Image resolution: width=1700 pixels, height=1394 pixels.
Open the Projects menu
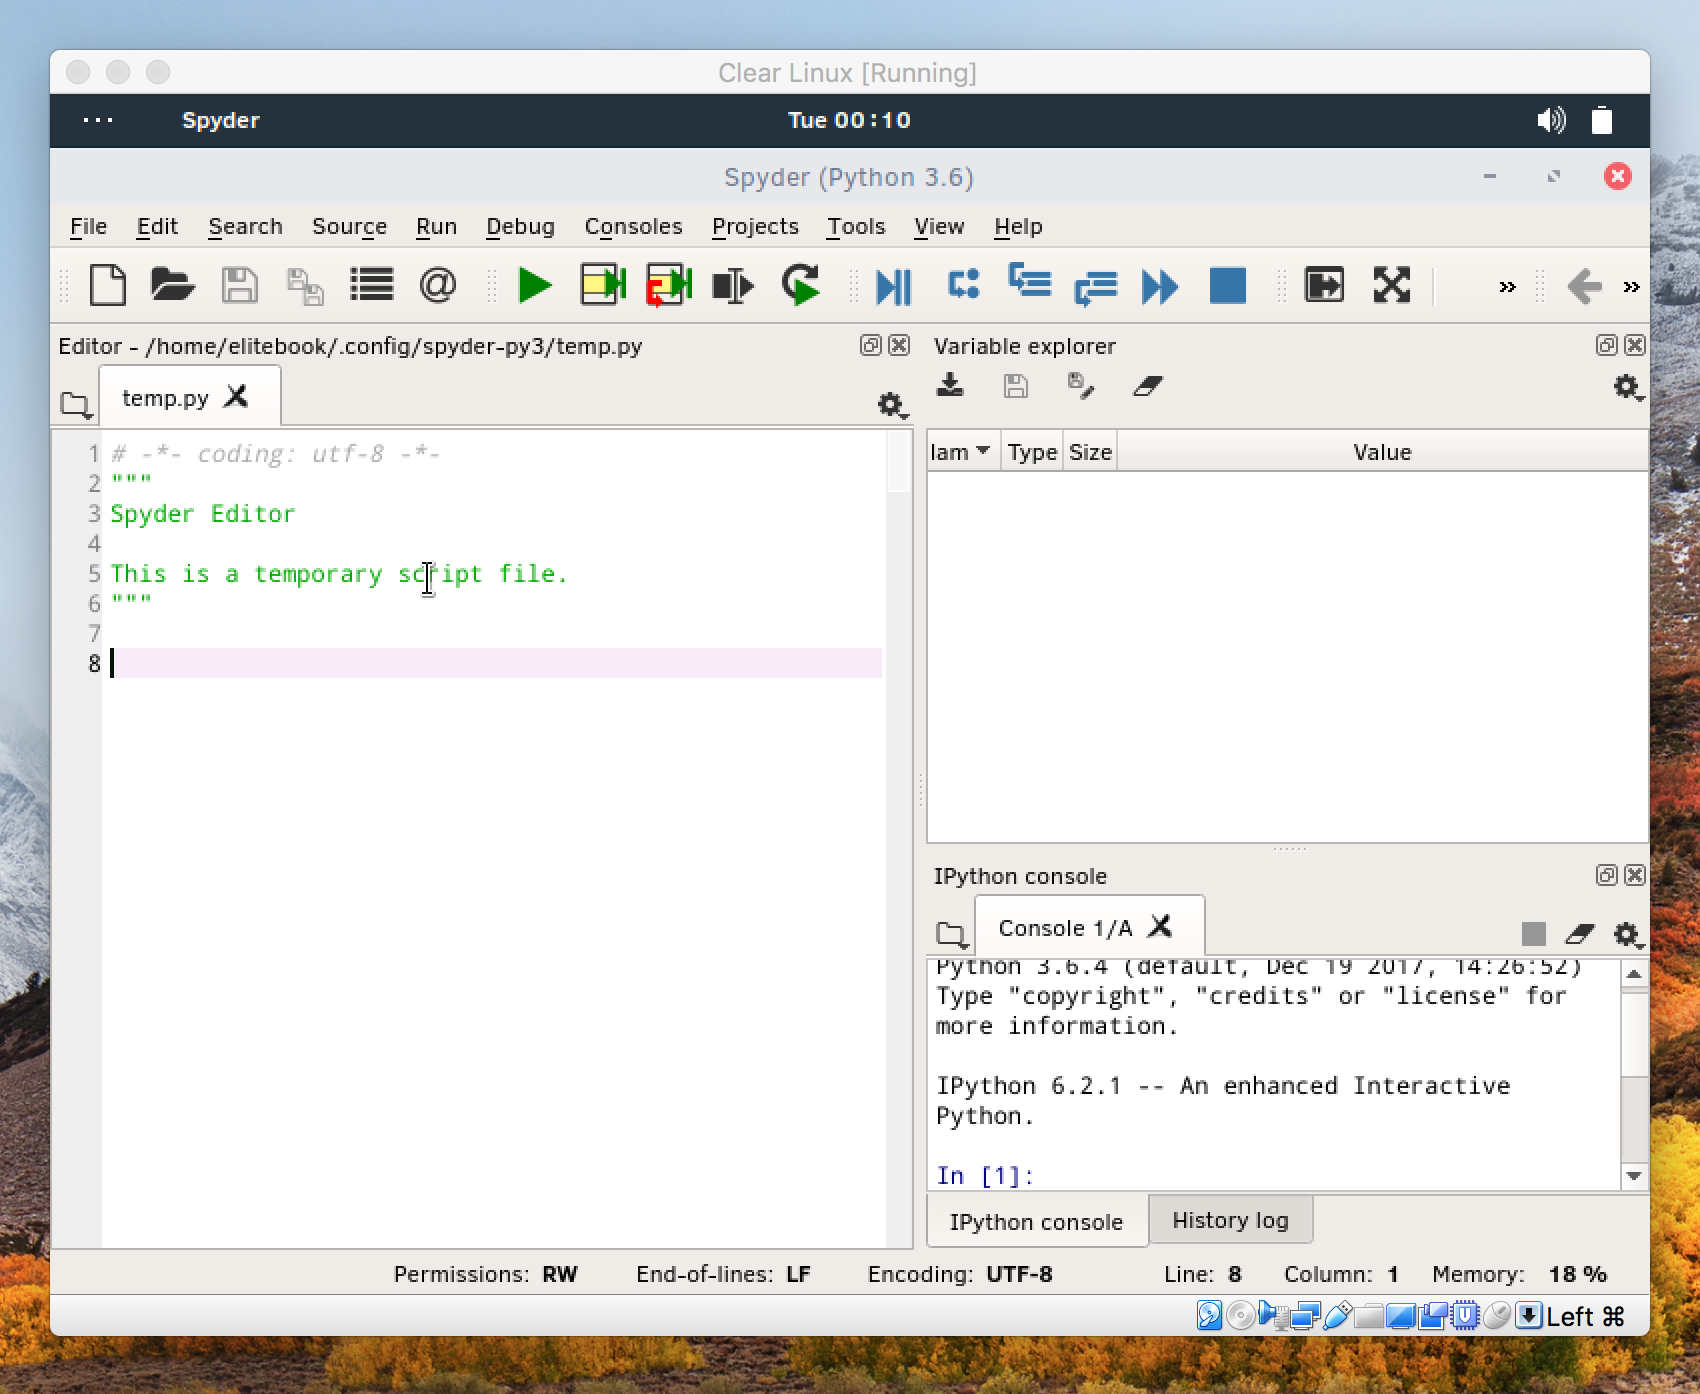pyautogui.click(x=755, y=227)
